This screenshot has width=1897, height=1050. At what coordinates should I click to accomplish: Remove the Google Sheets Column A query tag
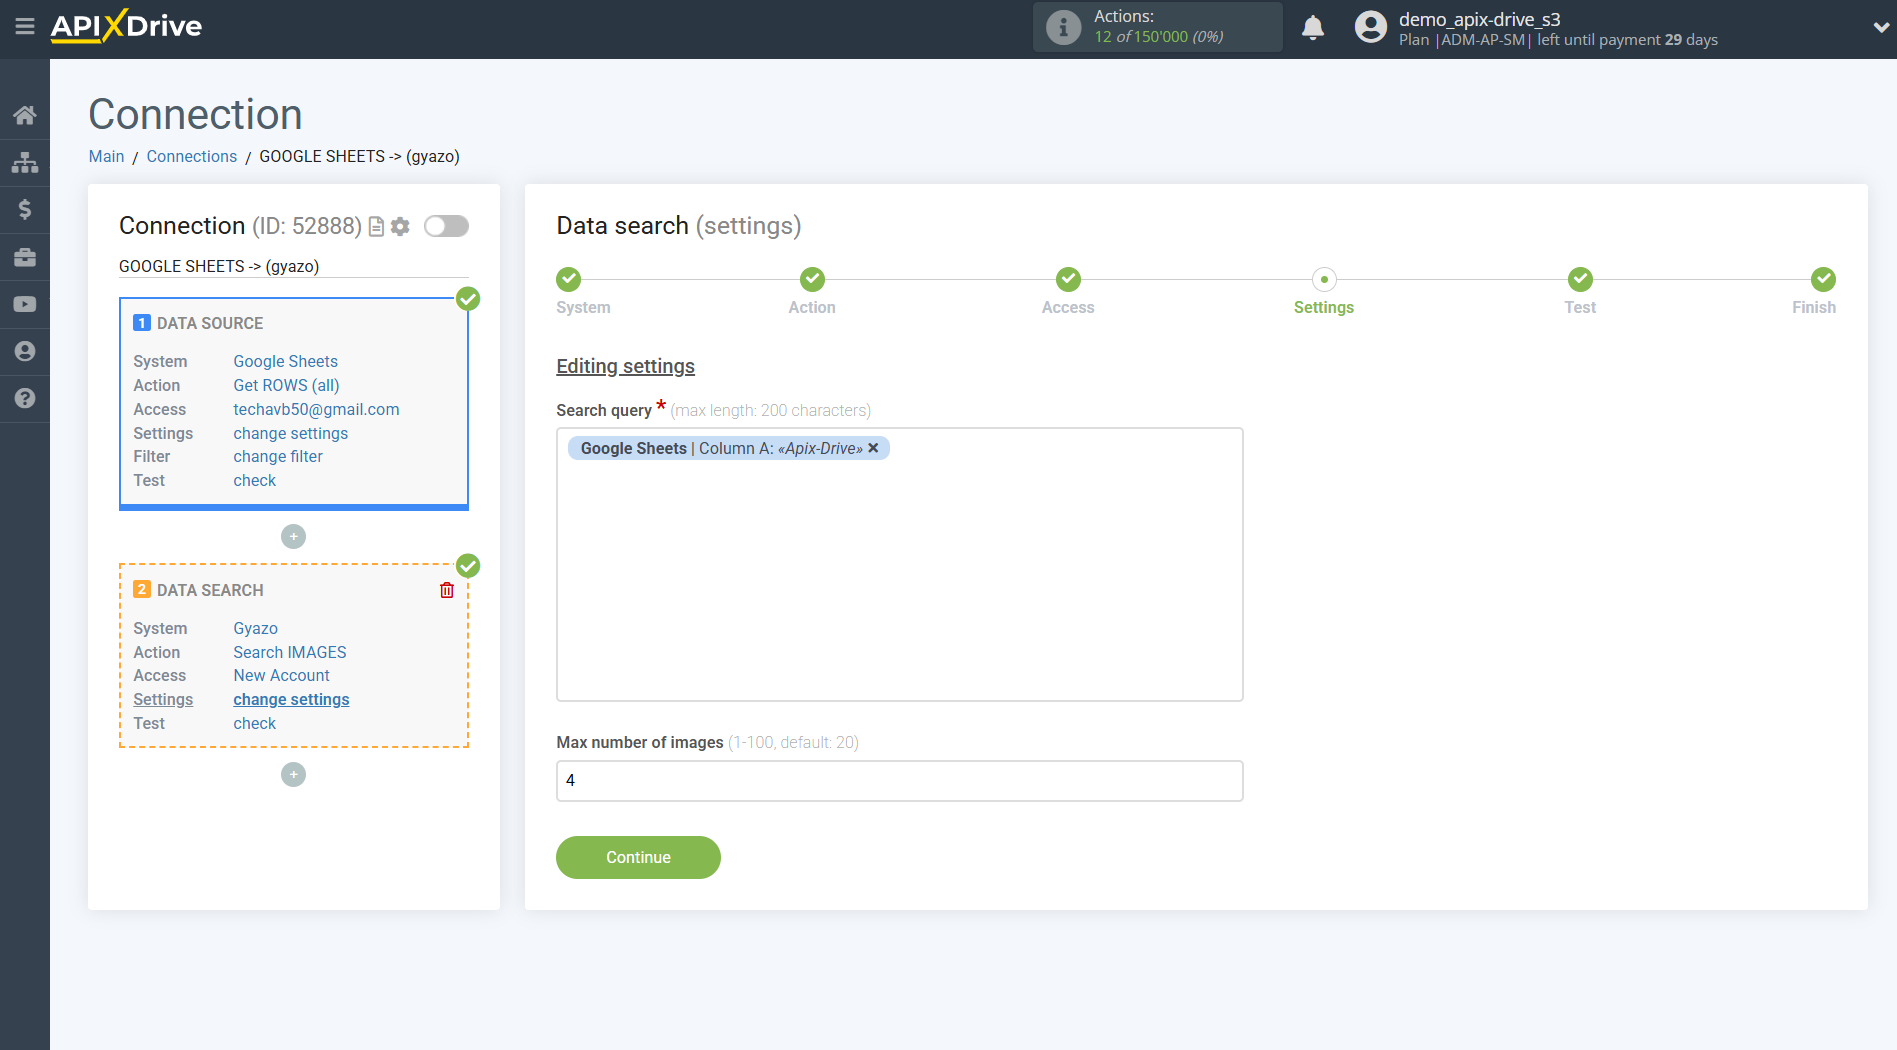[873, 447]
